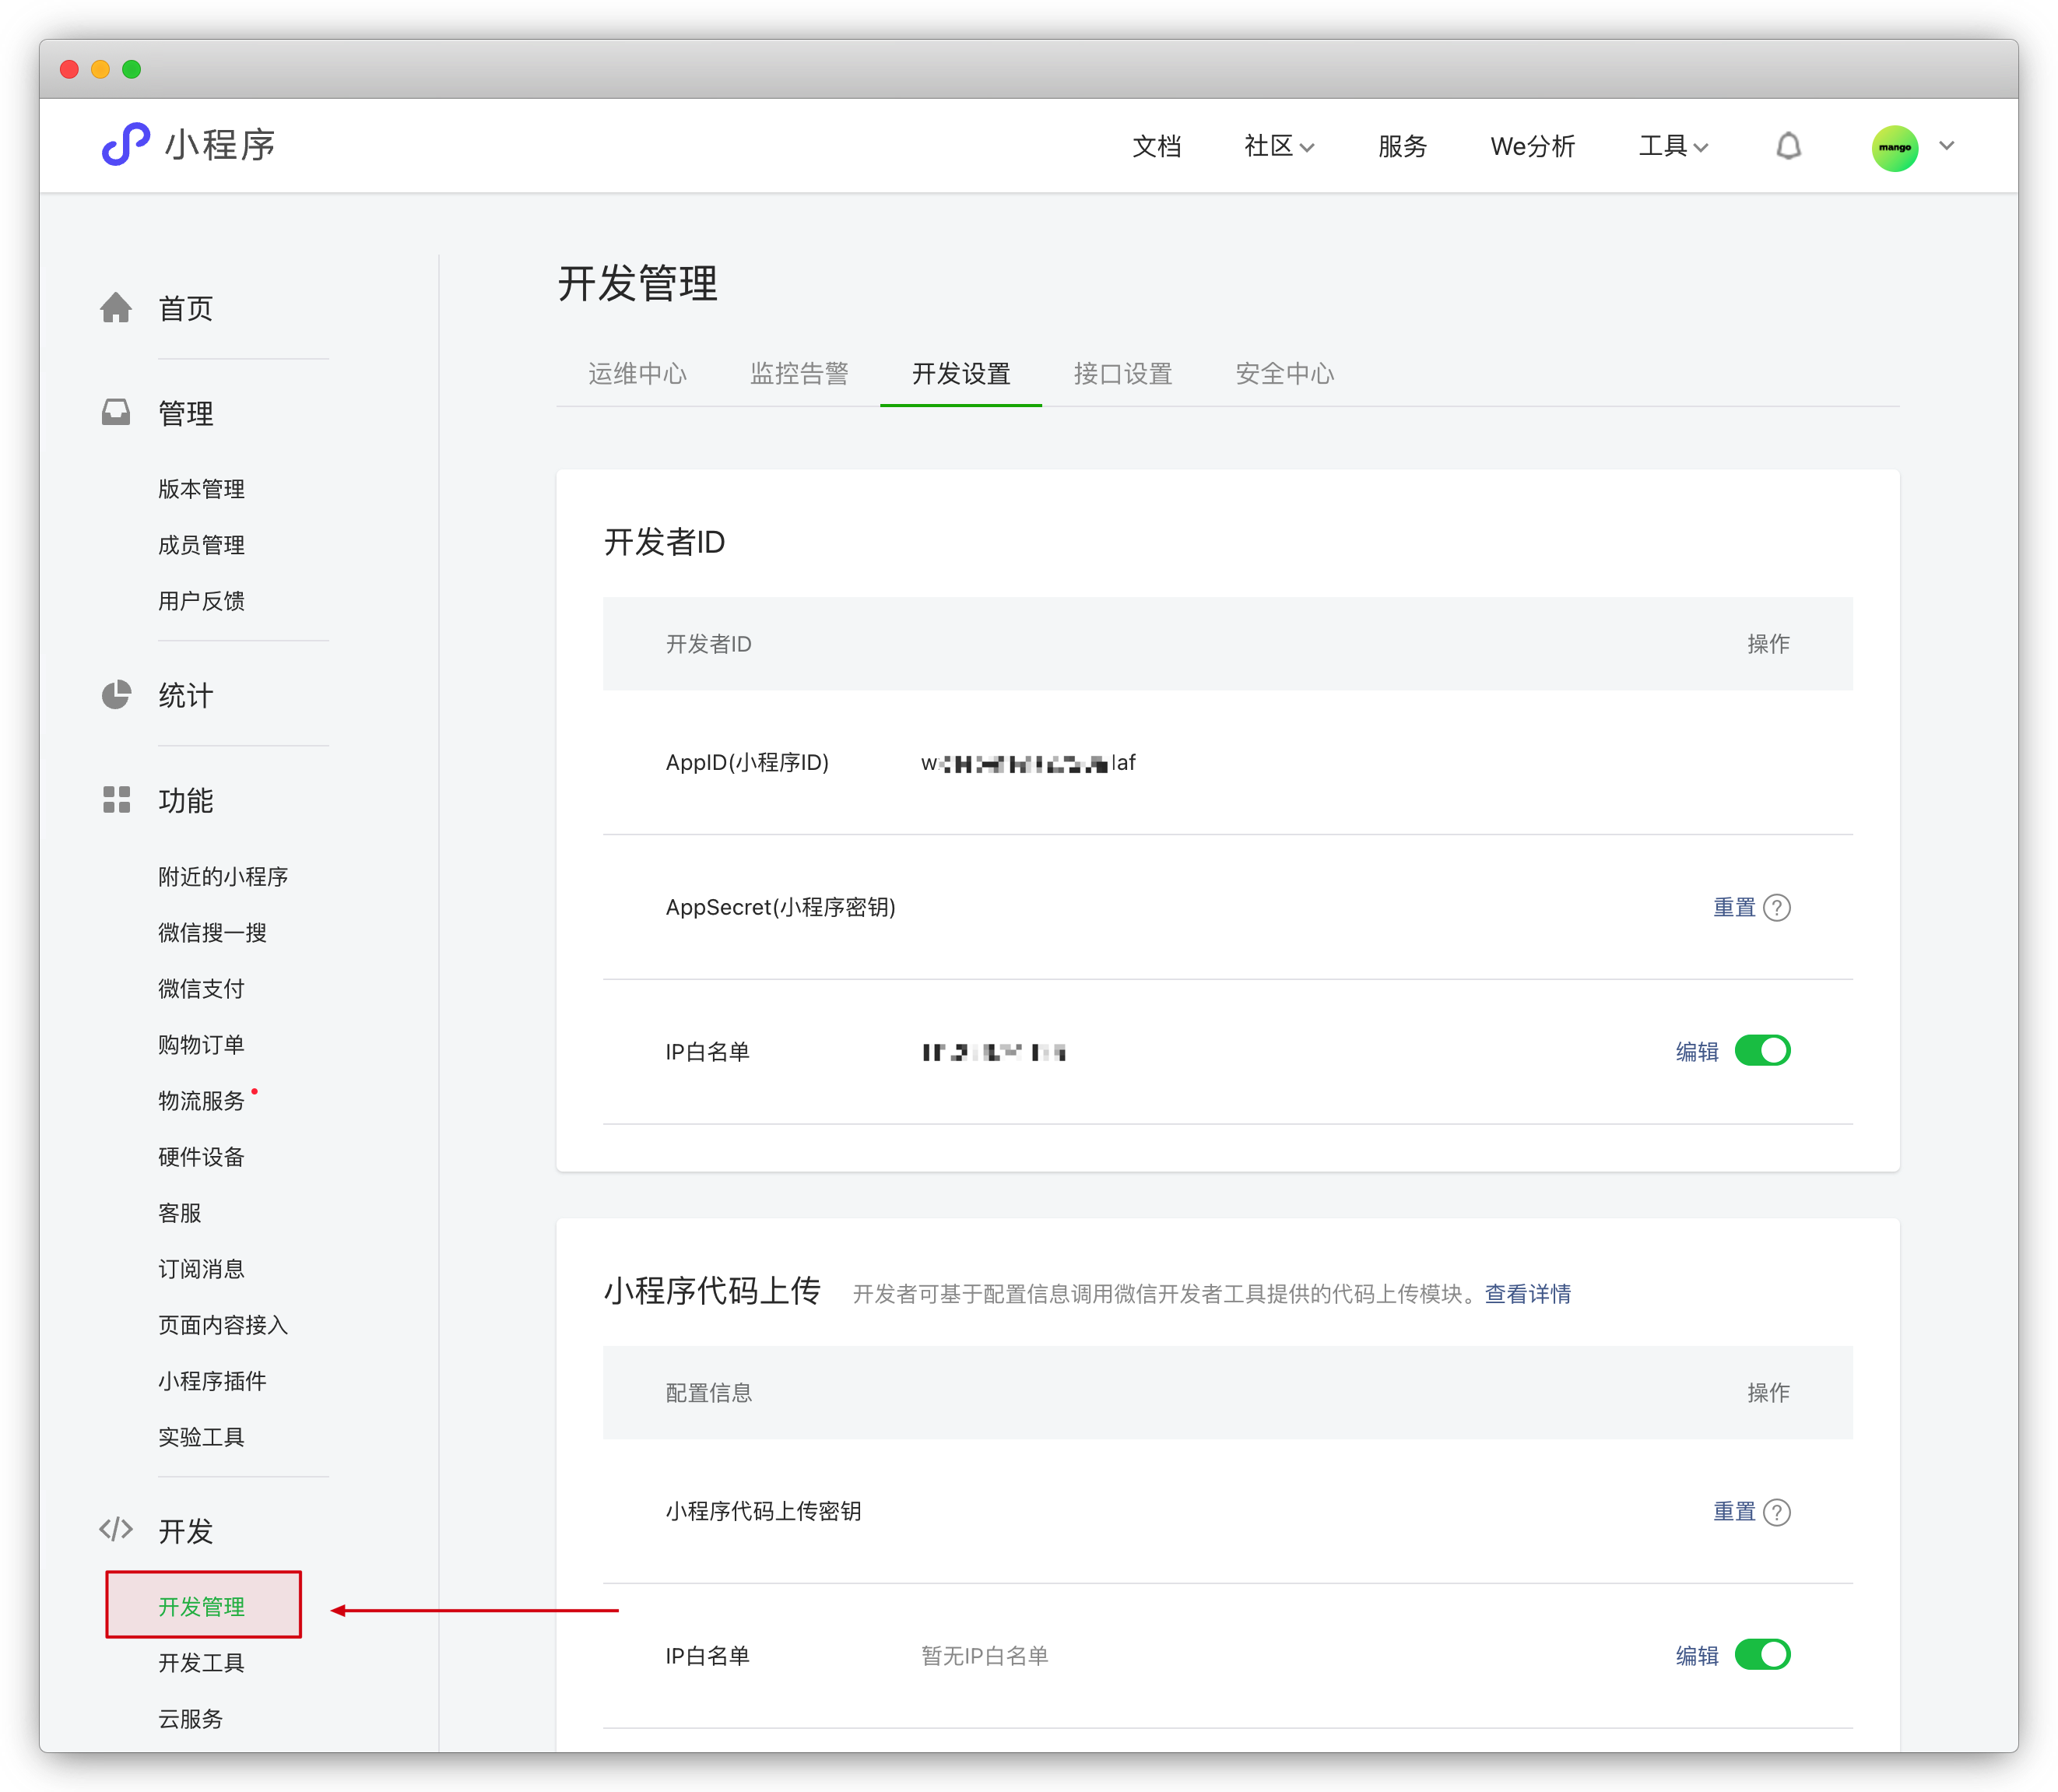Switch to 开发设置 tab

tap(961, 374)
